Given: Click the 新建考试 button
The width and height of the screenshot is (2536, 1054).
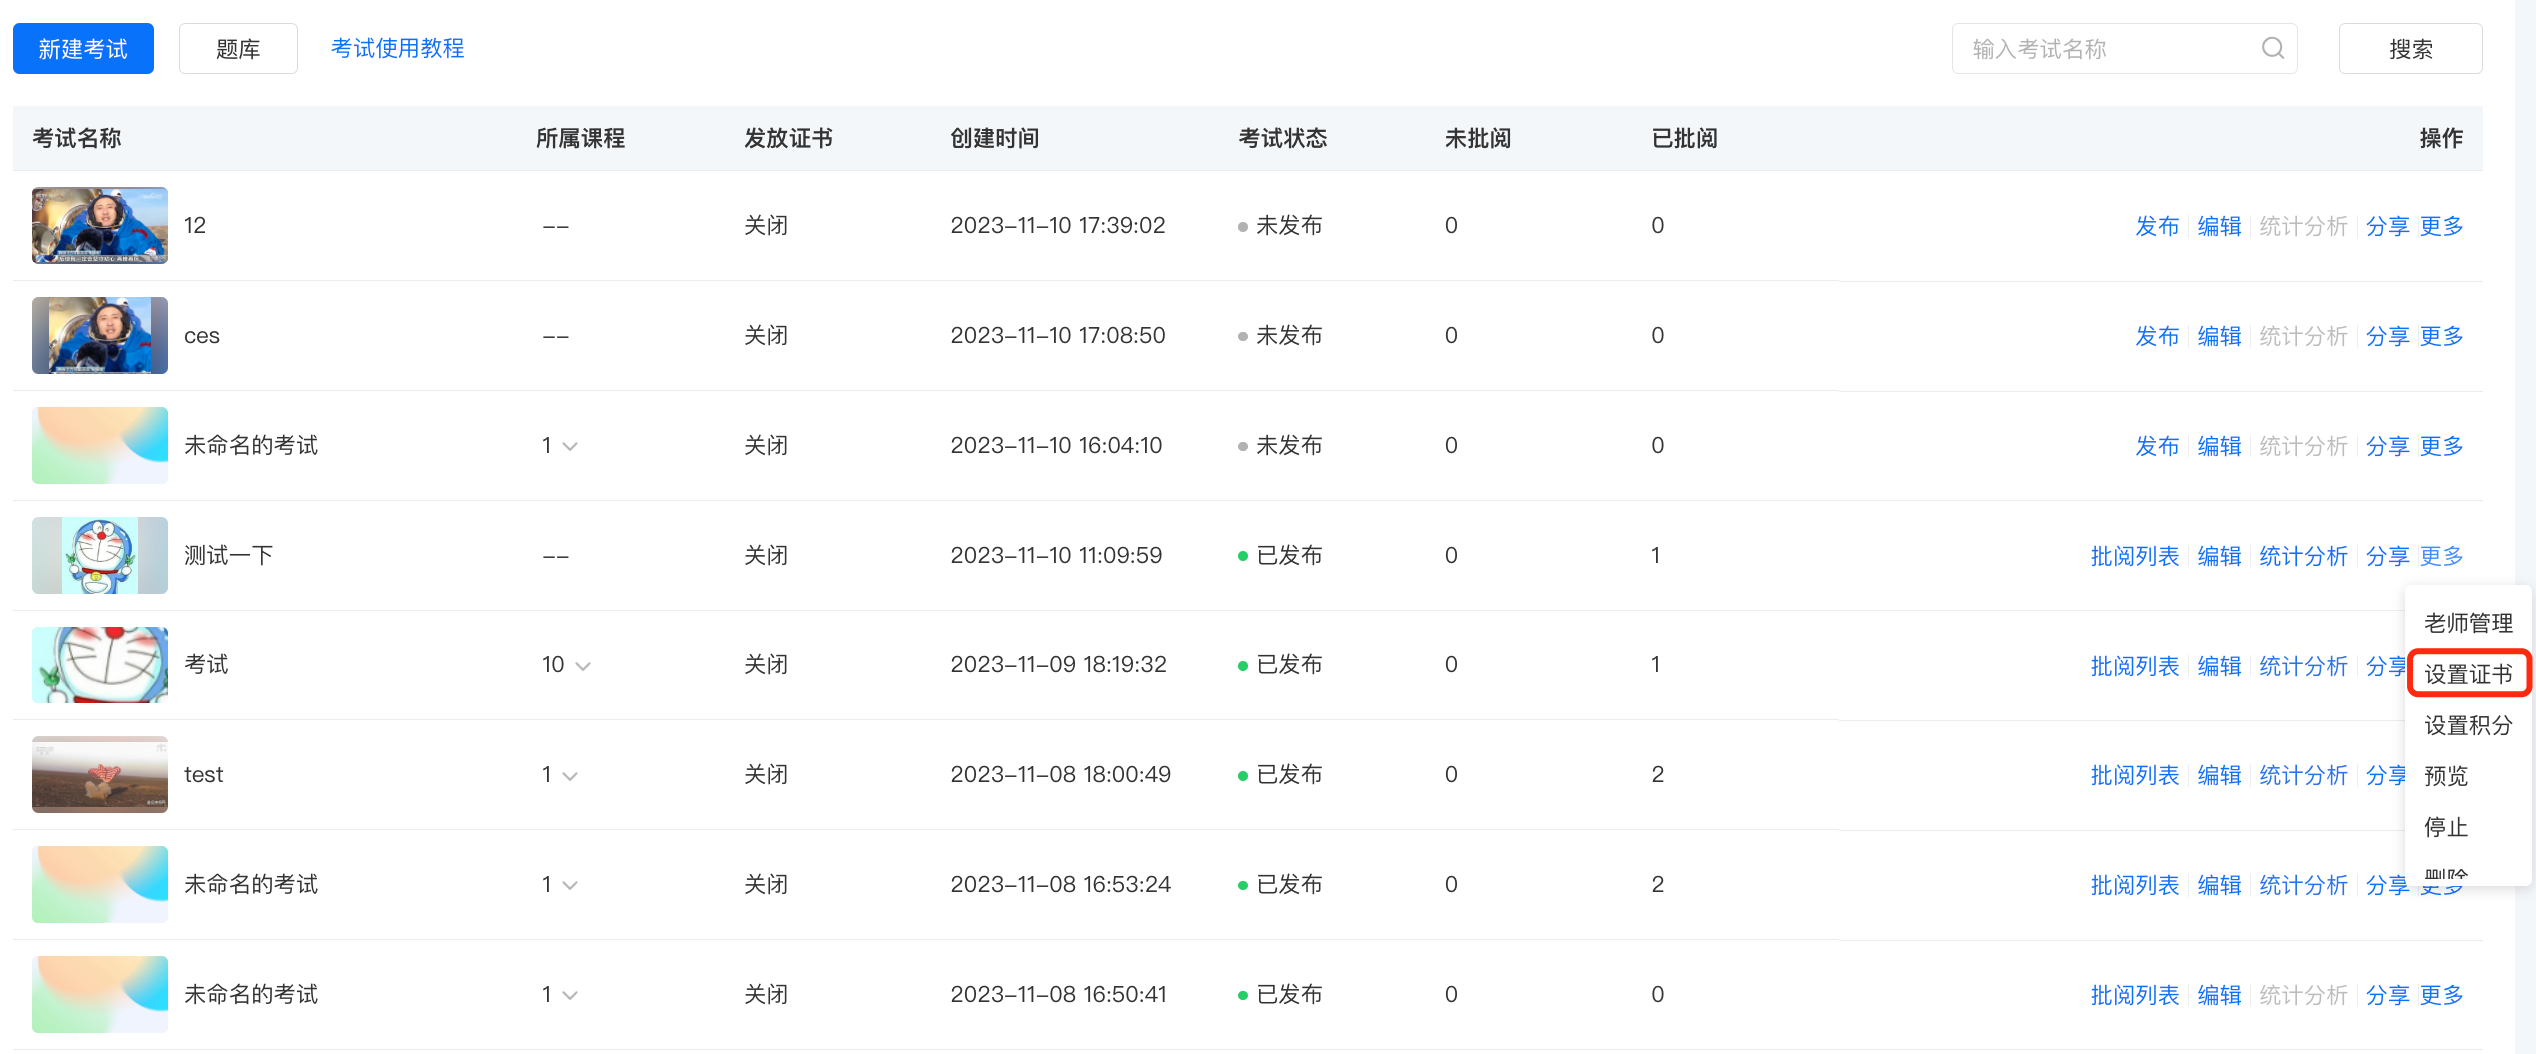Looking at the screenshot, I should 83,49.
